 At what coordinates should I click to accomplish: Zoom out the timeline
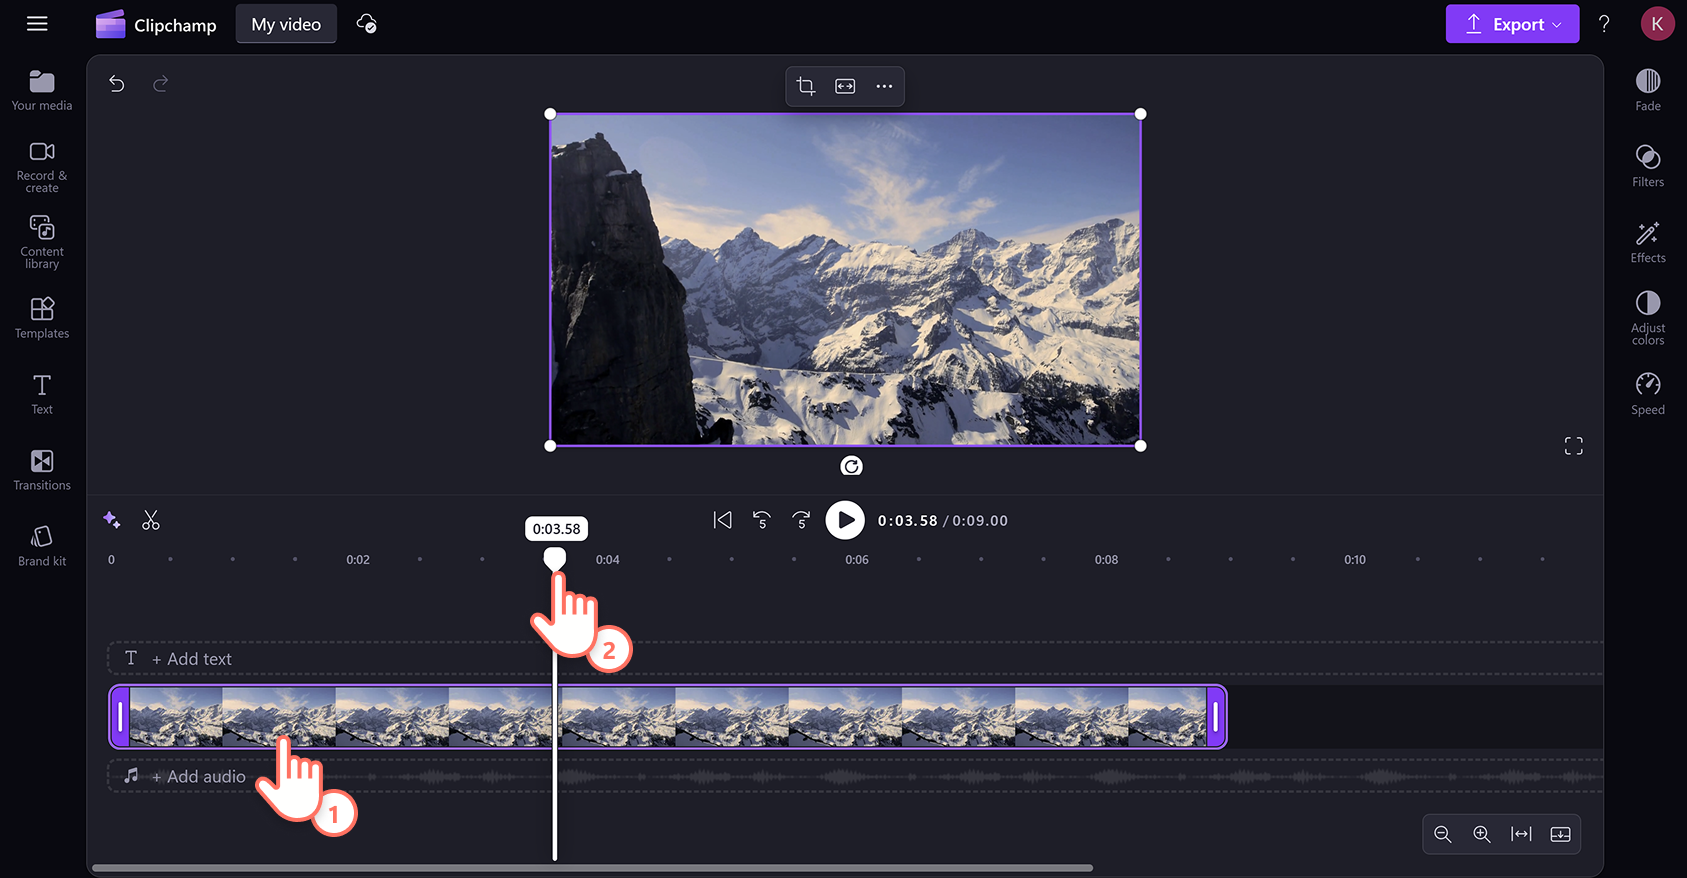pyautogui.click(x=1442, y=834)
